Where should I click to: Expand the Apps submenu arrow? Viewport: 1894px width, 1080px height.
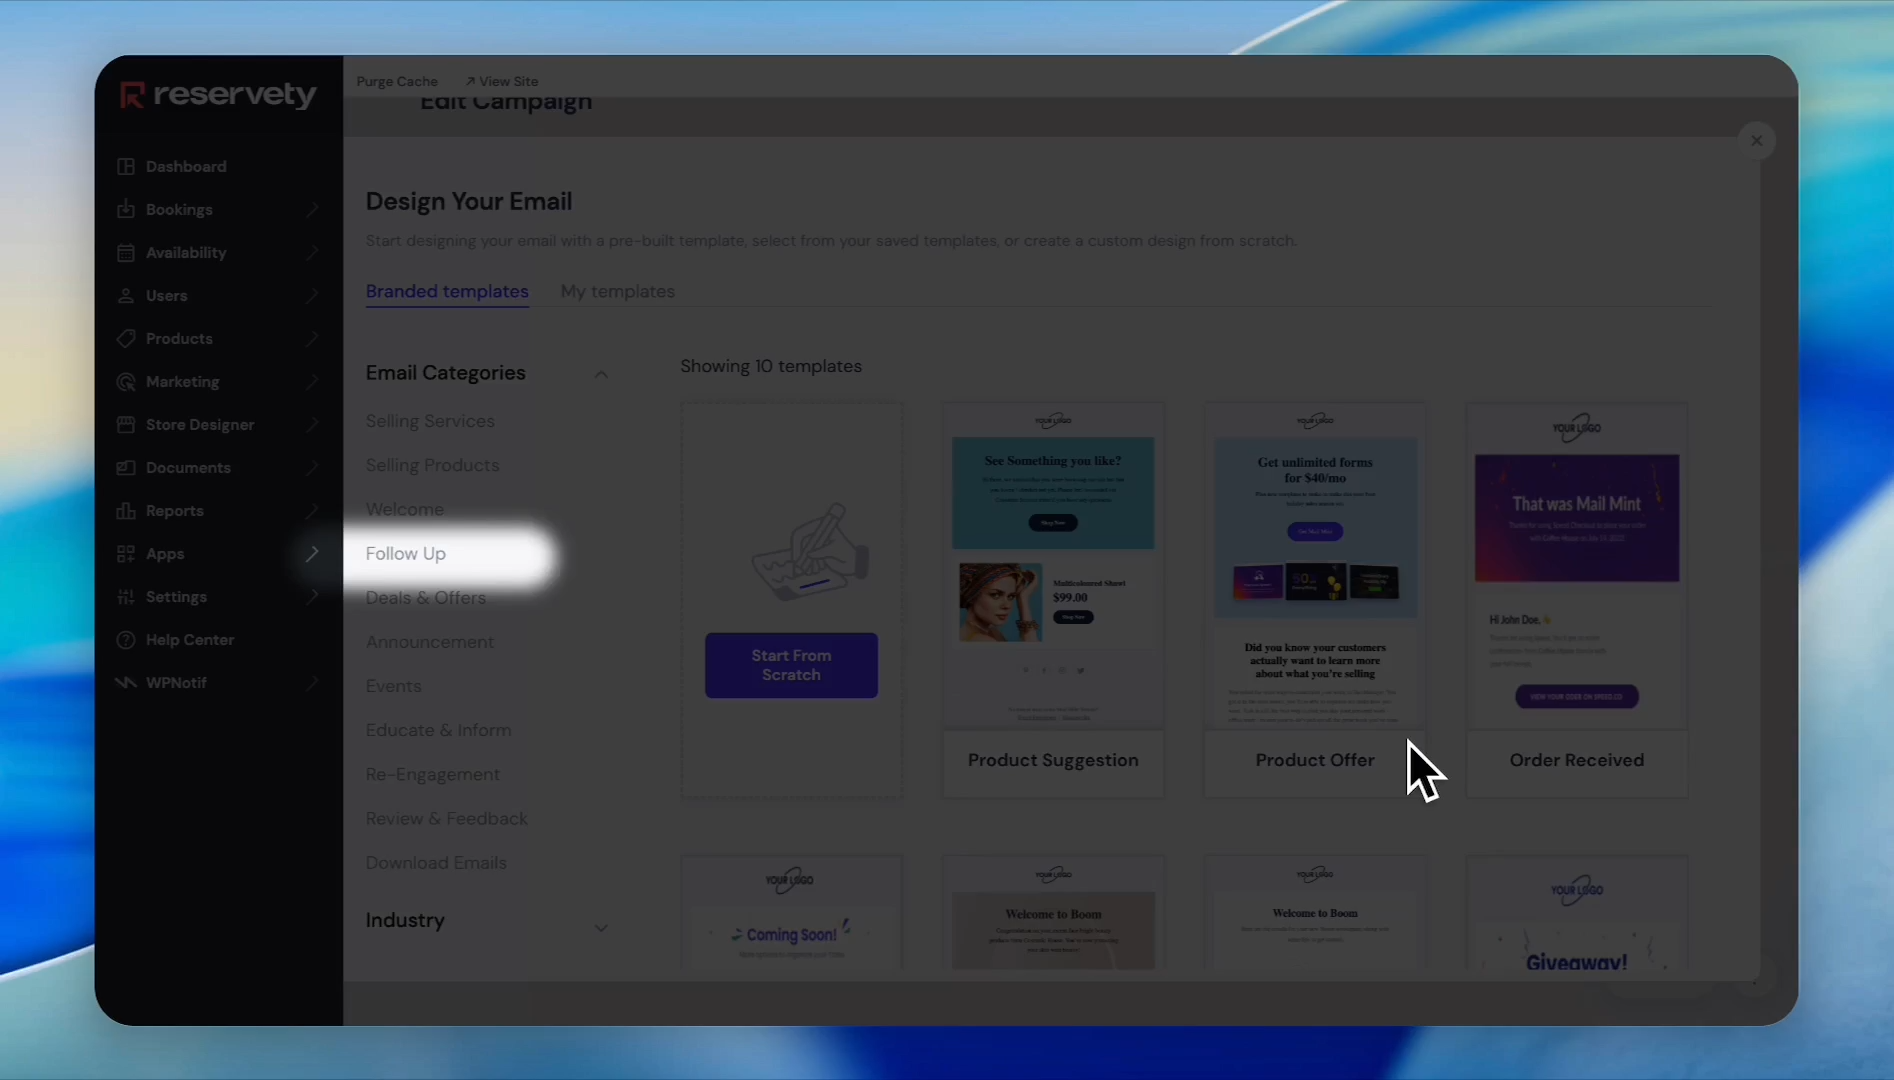point(312,553)
